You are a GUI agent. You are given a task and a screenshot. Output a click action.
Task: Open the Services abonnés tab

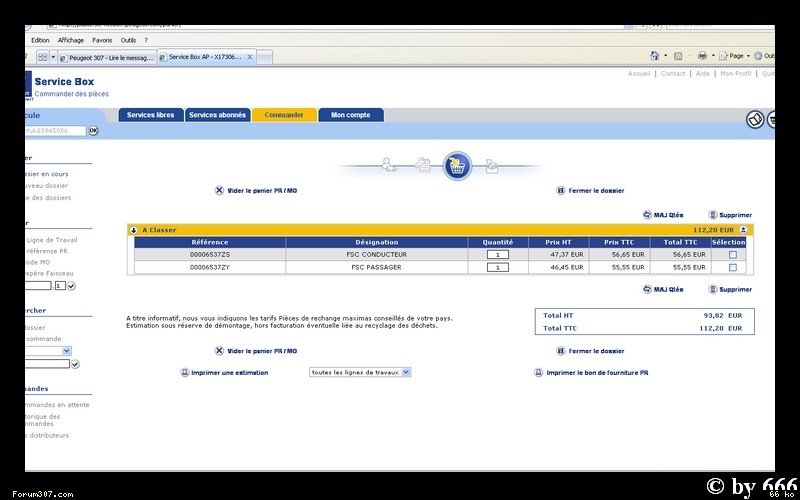(x=217, y=115)
